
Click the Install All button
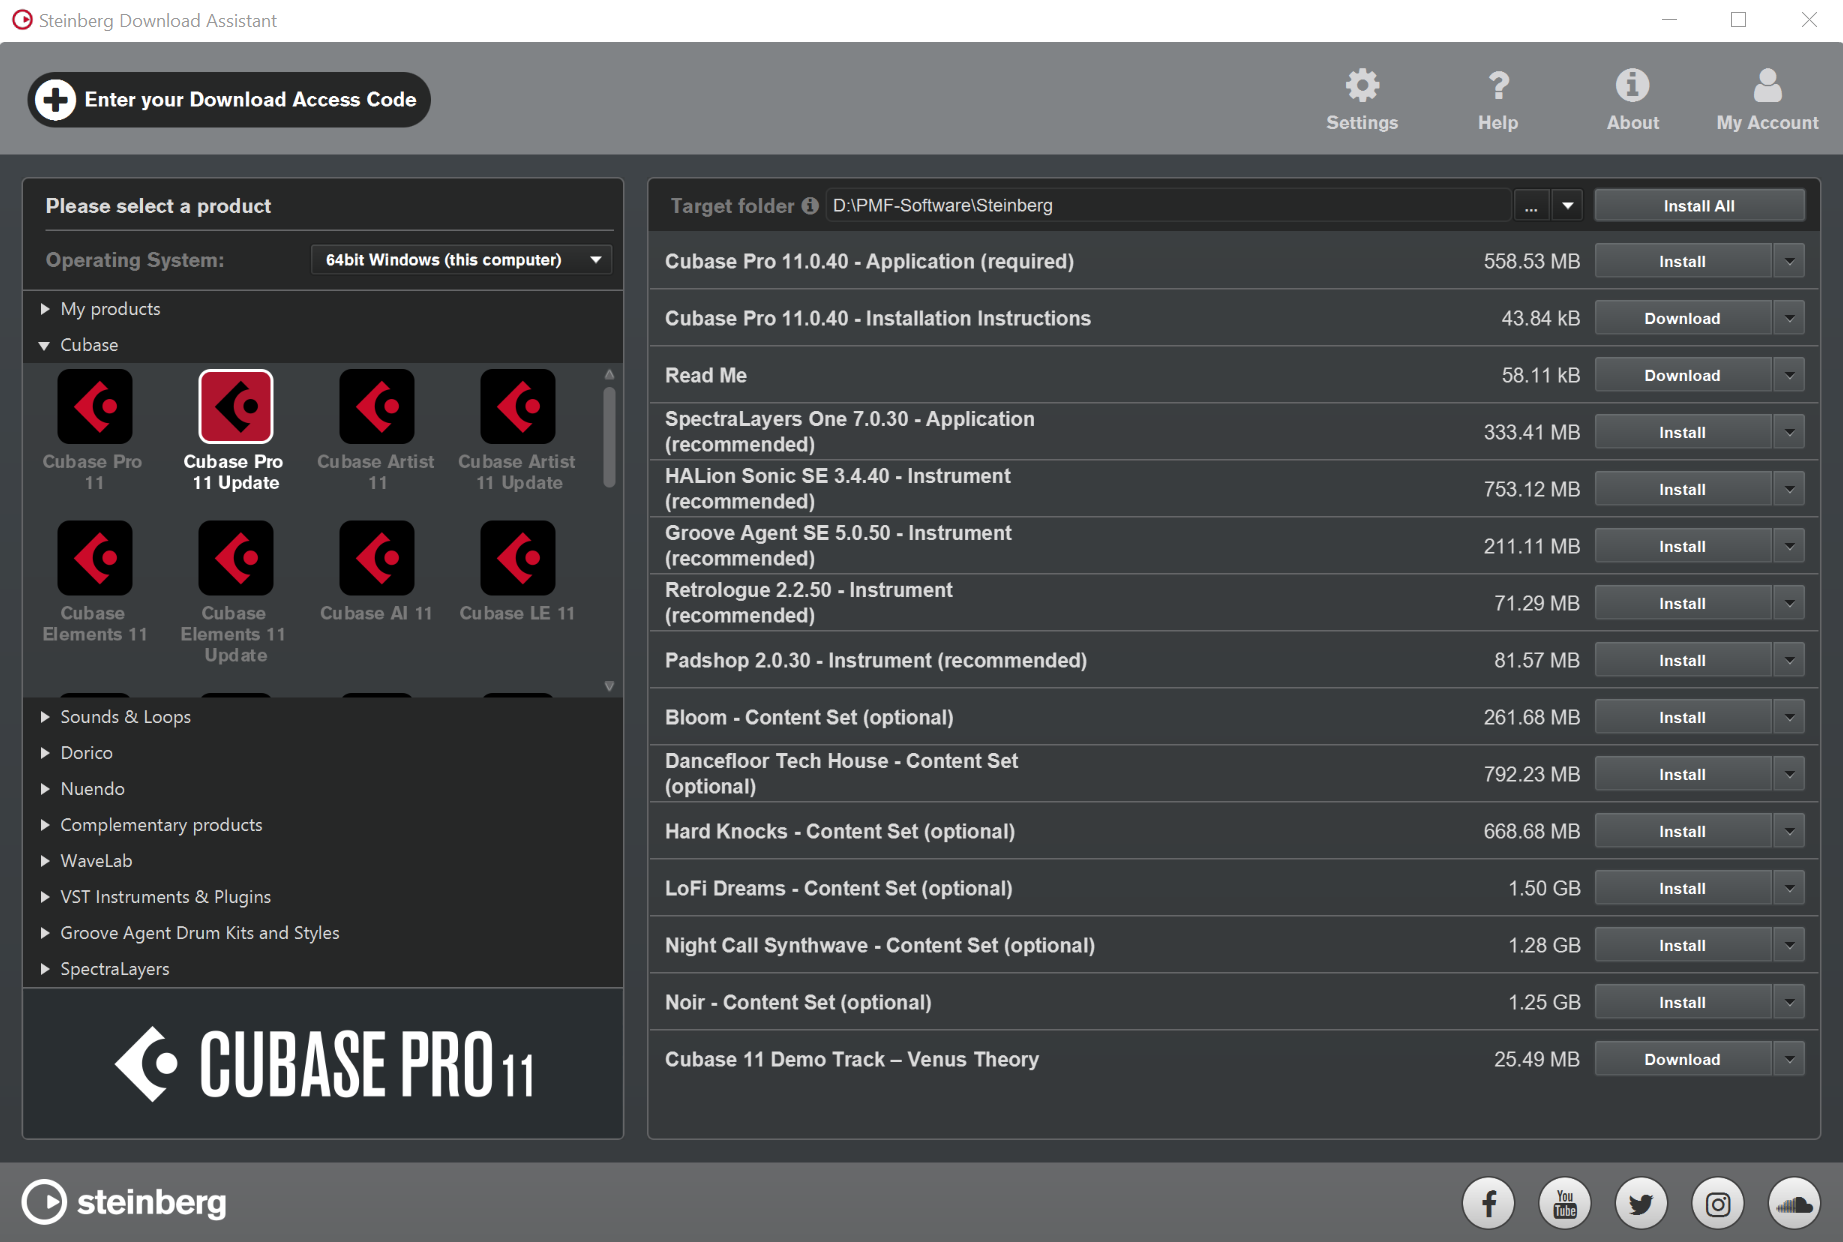(x=1698, y=206)
